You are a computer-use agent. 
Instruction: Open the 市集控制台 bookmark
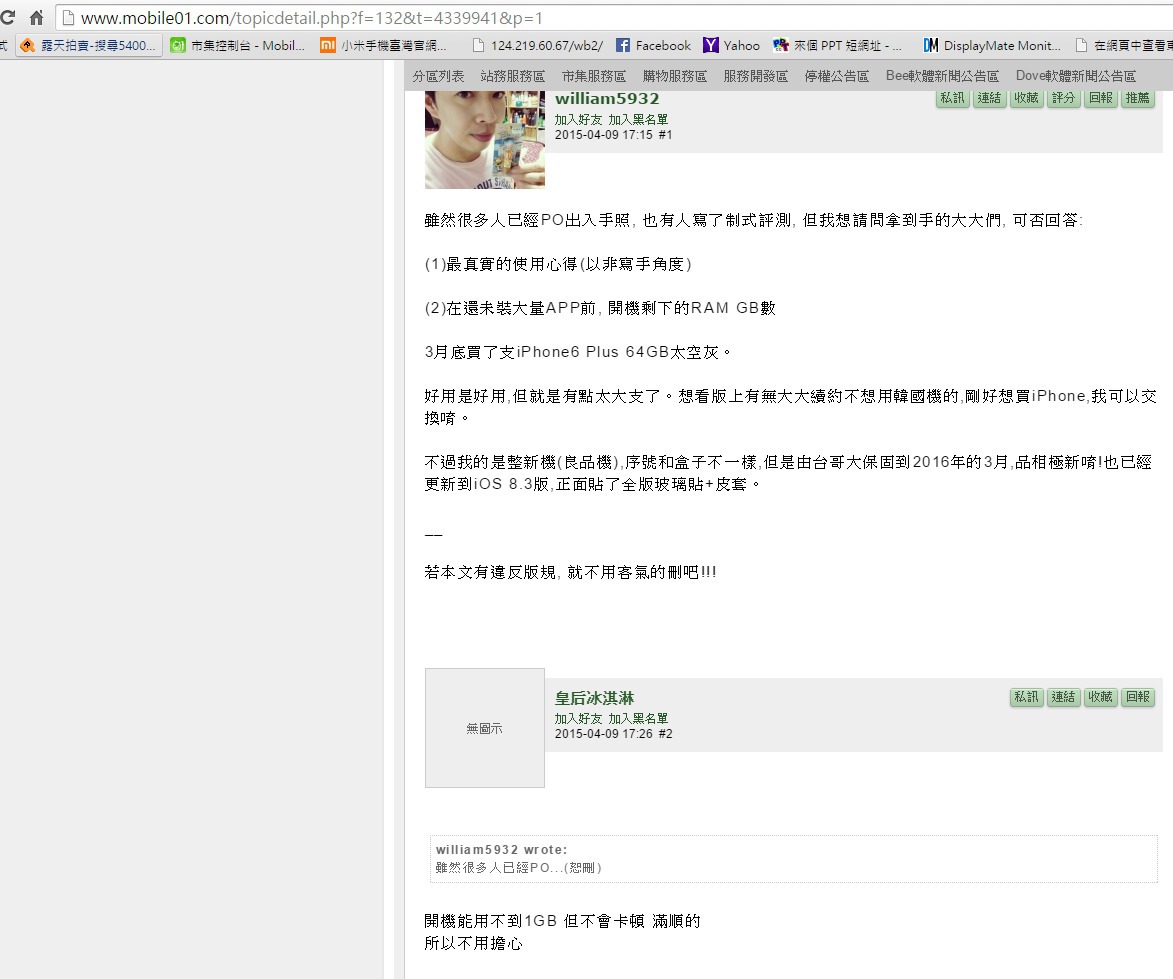(238, 46)
